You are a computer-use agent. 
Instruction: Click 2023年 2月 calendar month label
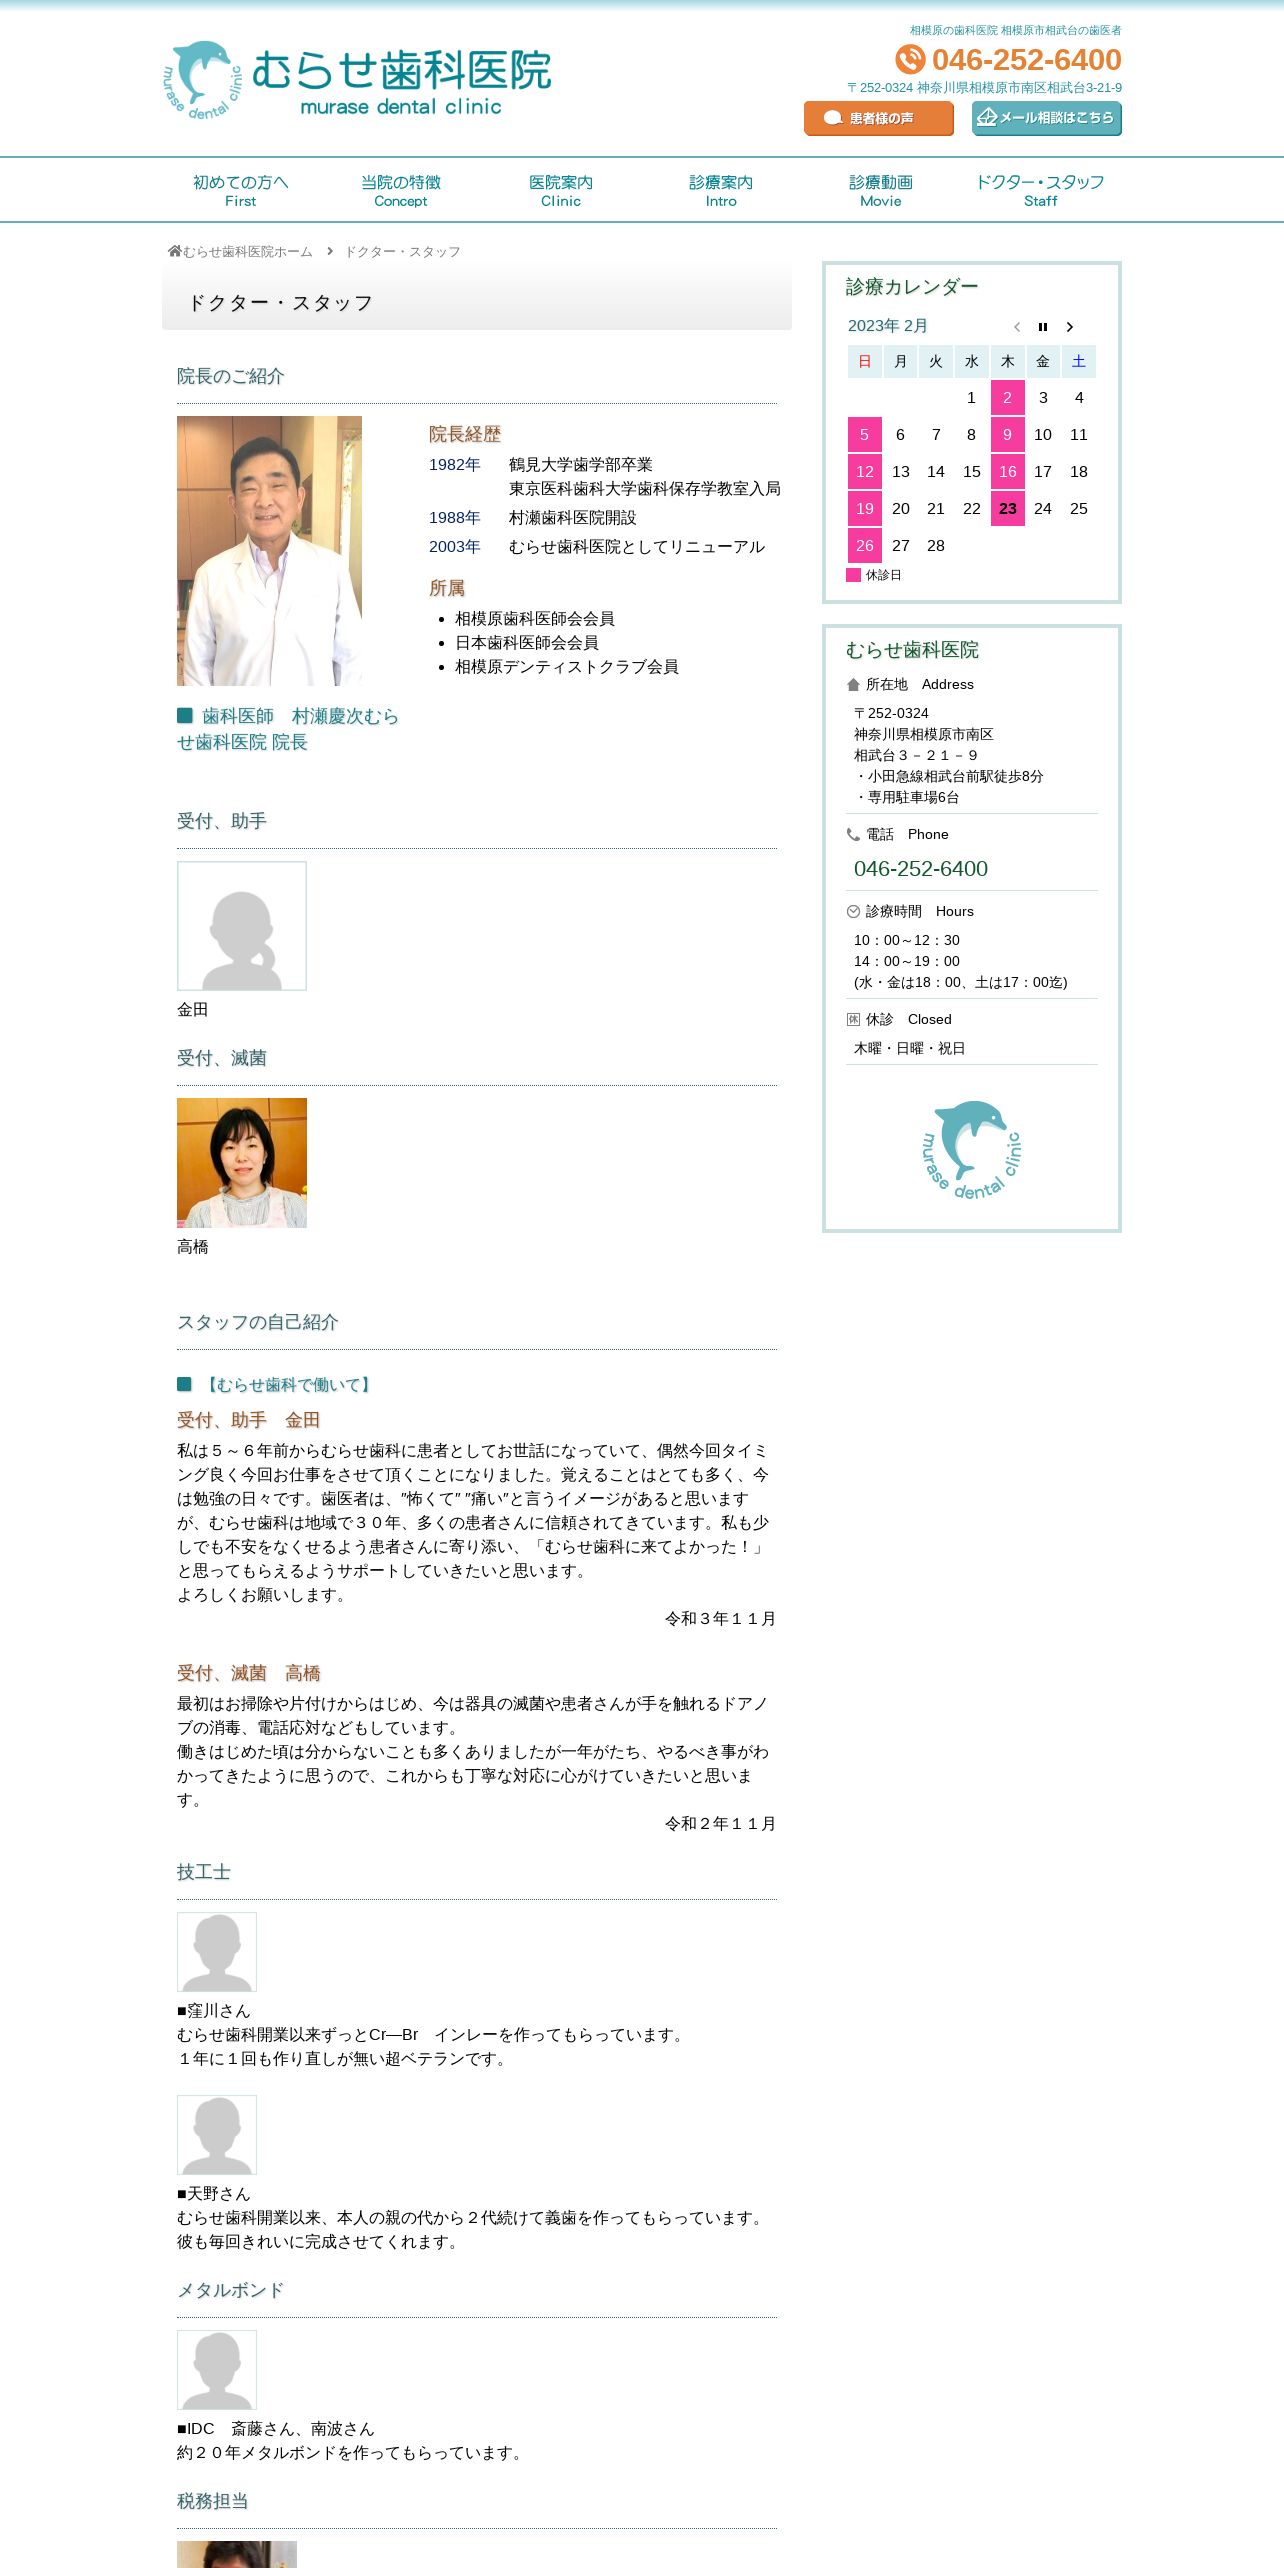pos(888,326)
